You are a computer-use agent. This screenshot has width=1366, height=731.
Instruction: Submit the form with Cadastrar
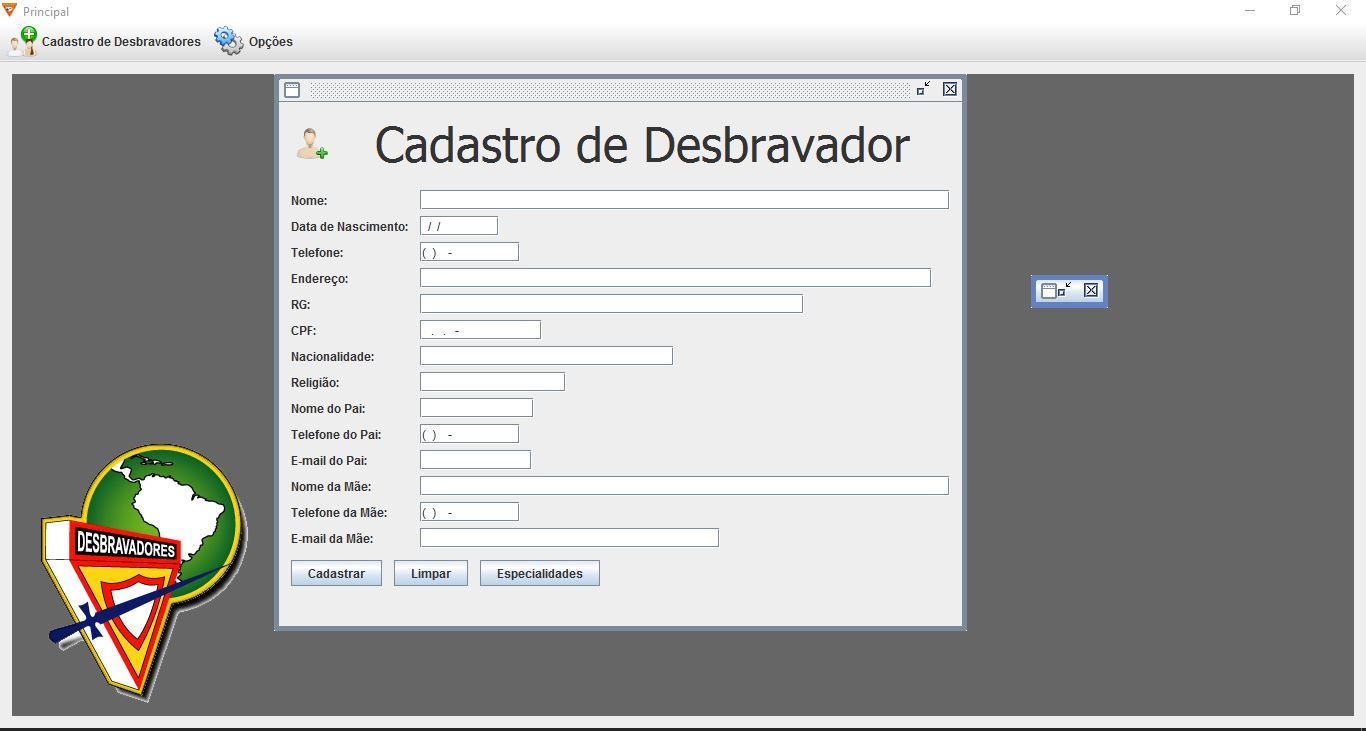[x=336, y=573]
